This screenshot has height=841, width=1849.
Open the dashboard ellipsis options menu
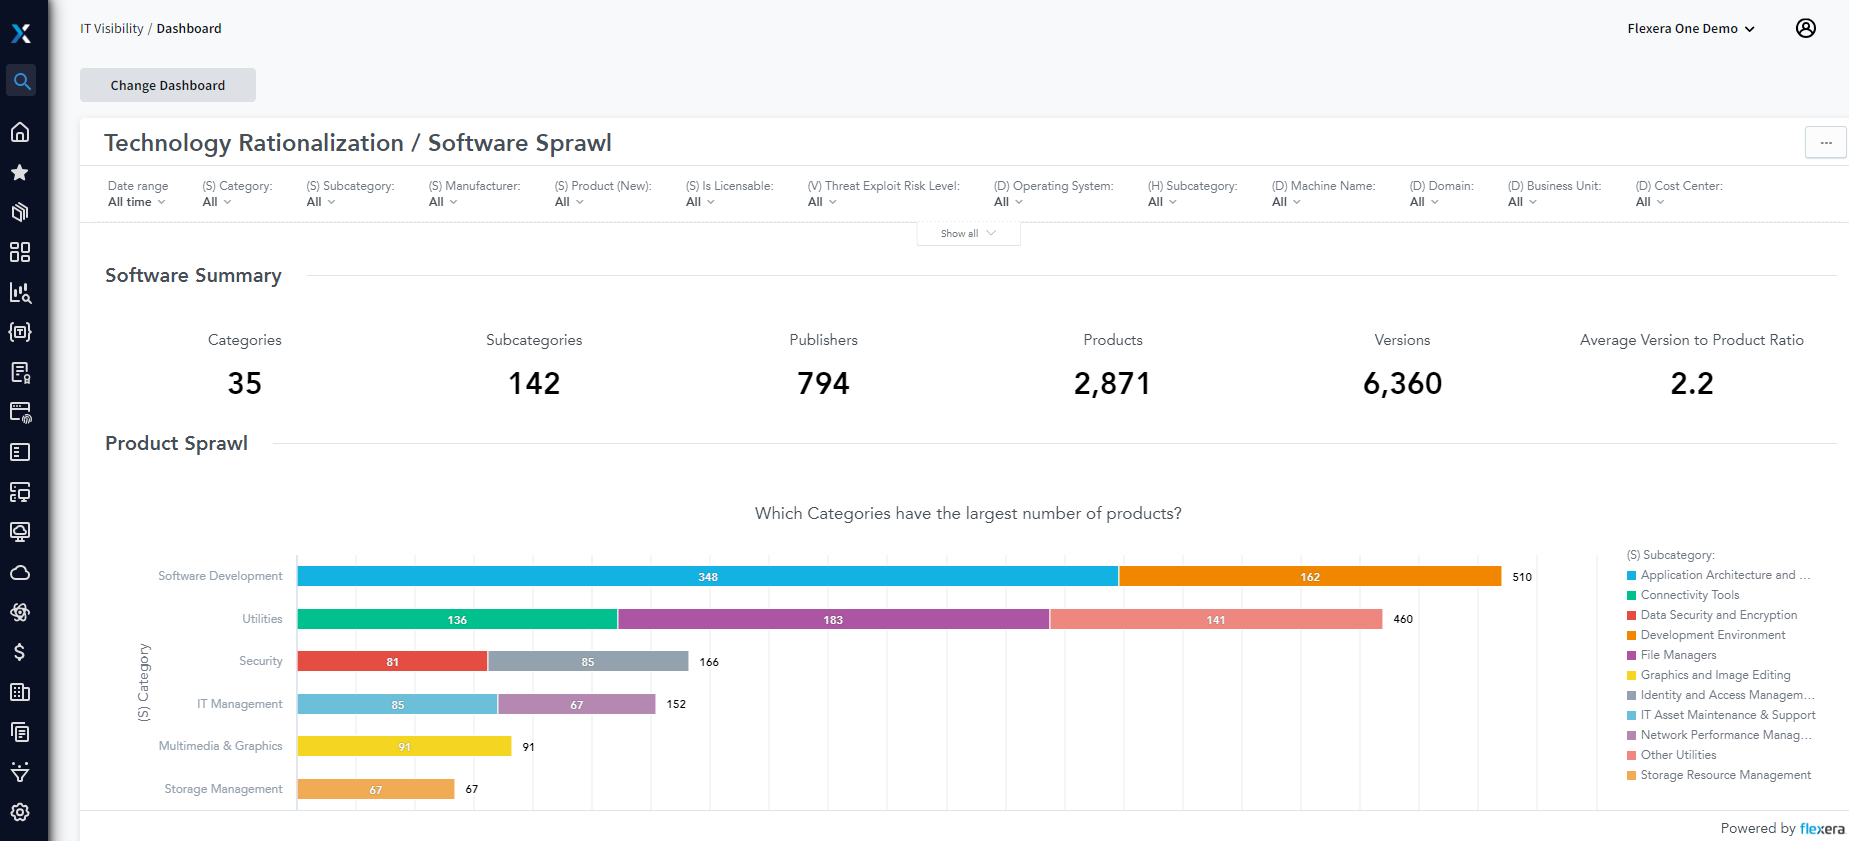[1826, 142]
